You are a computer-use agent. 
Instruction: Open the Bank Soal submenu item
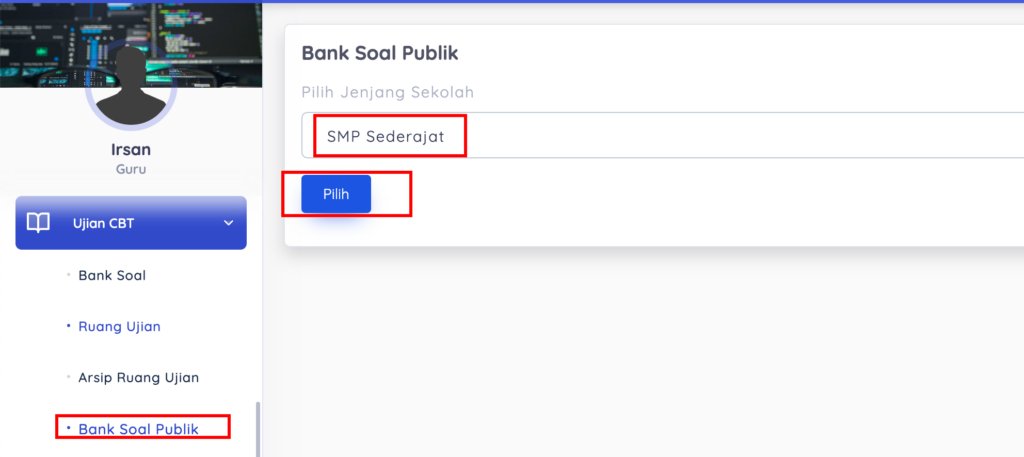point(112,276)
